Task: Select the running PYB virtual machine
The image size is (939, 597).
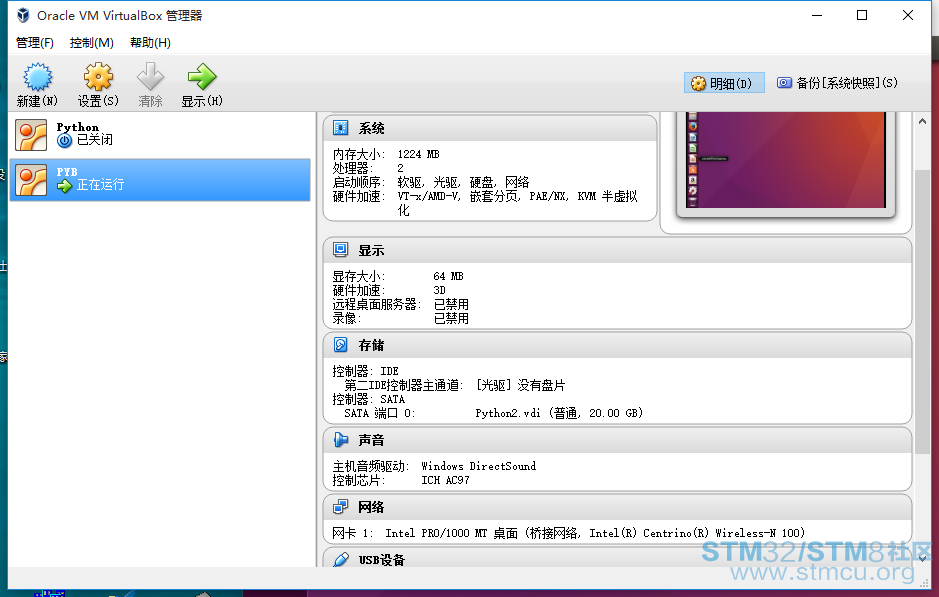Action: 160,180
